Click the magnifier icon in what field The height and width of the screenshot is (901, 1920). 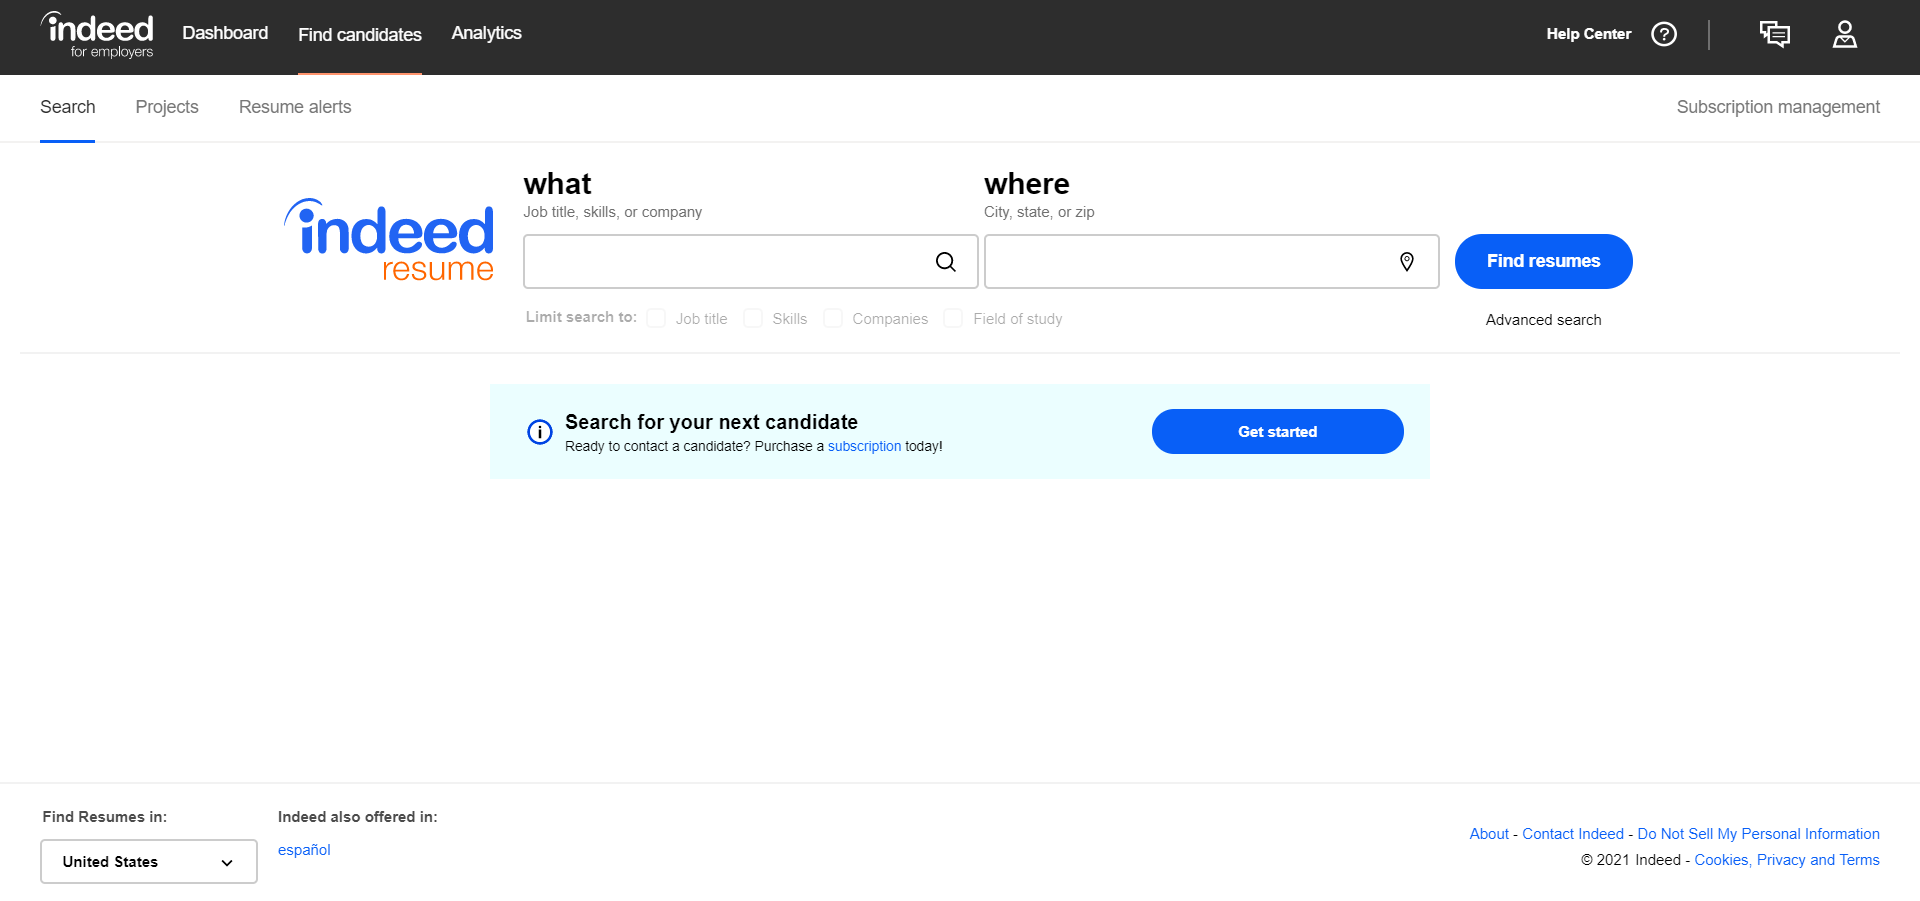[946, 262]
